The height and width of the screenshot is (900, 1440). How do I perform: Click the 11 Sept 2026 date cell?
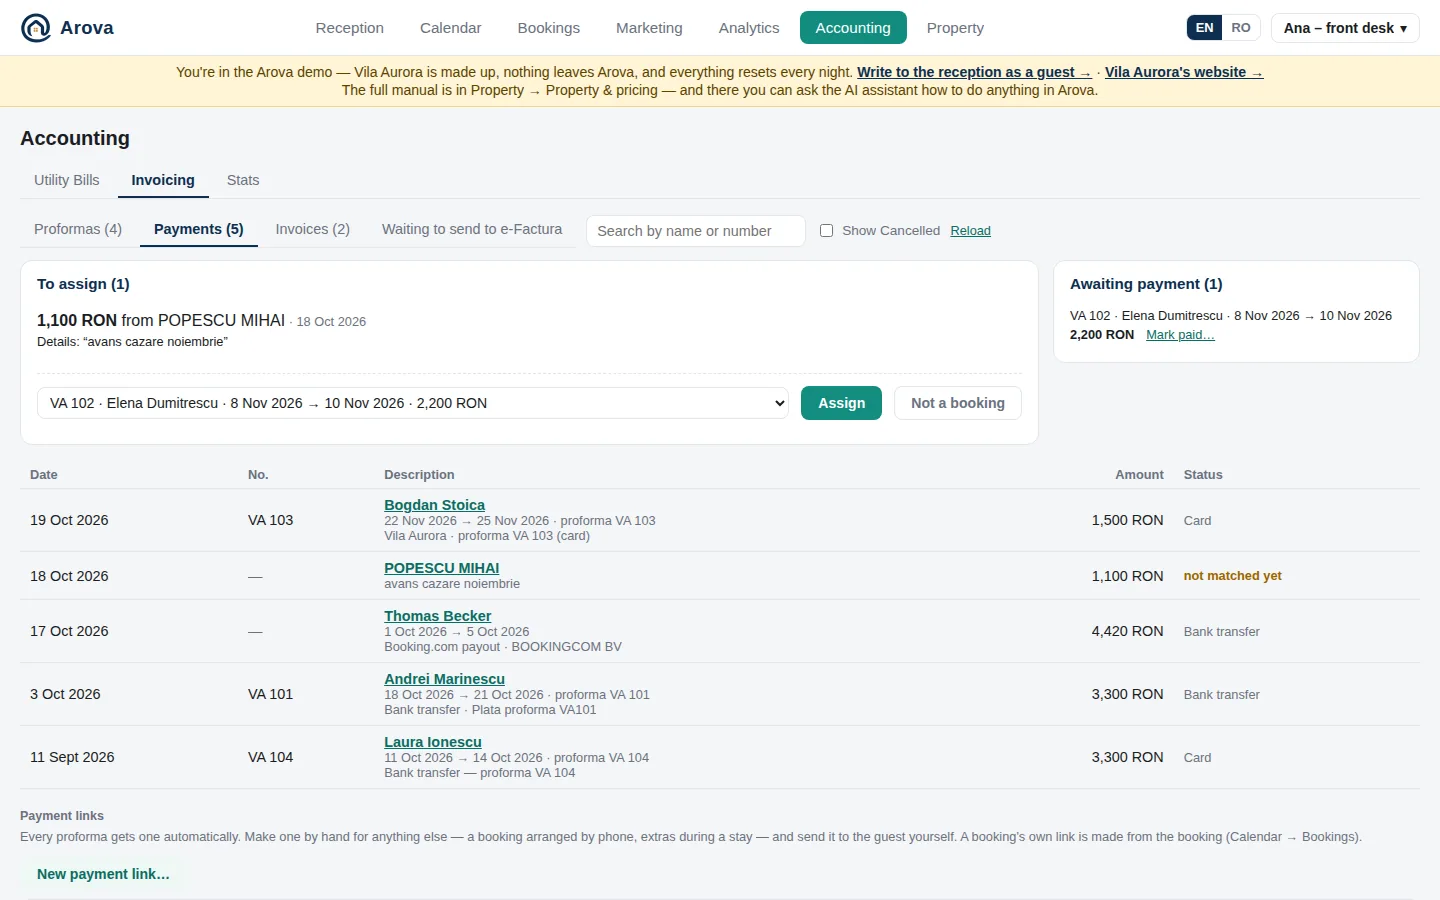72,757
